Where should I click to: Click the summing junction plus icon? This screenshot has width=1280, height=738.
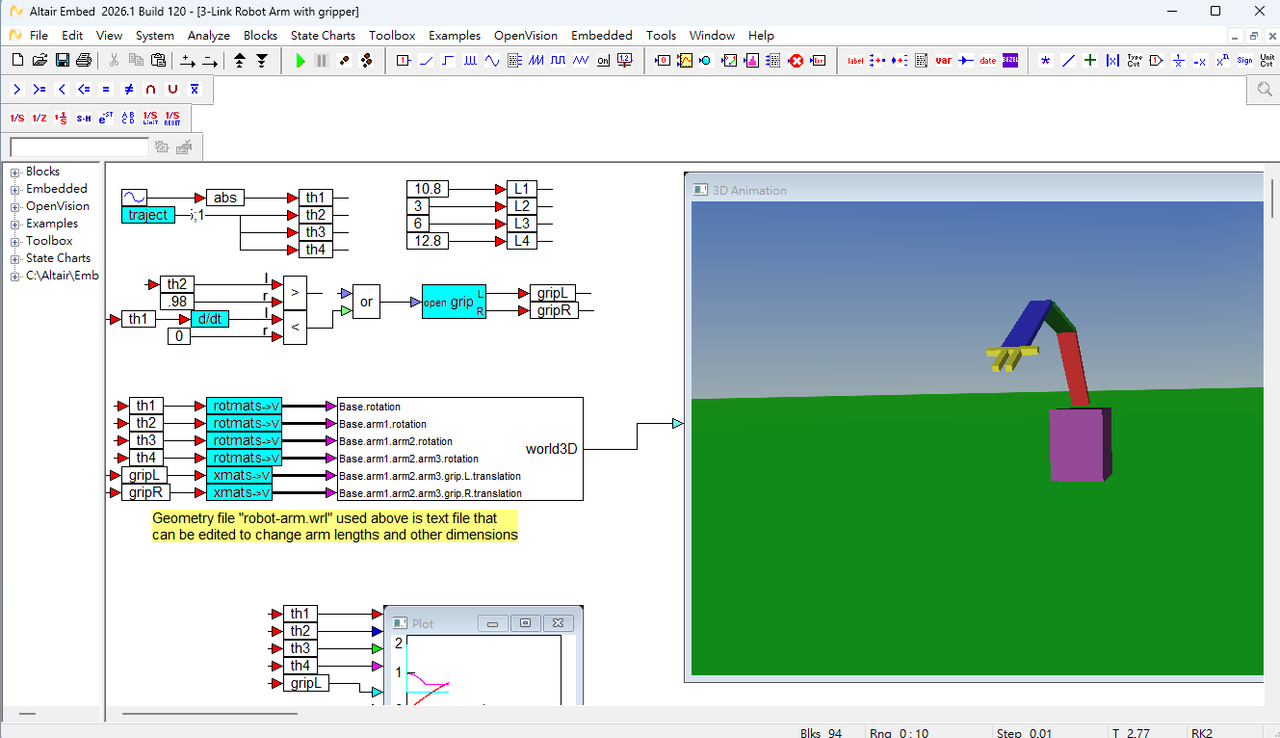tap(1090, 61)
